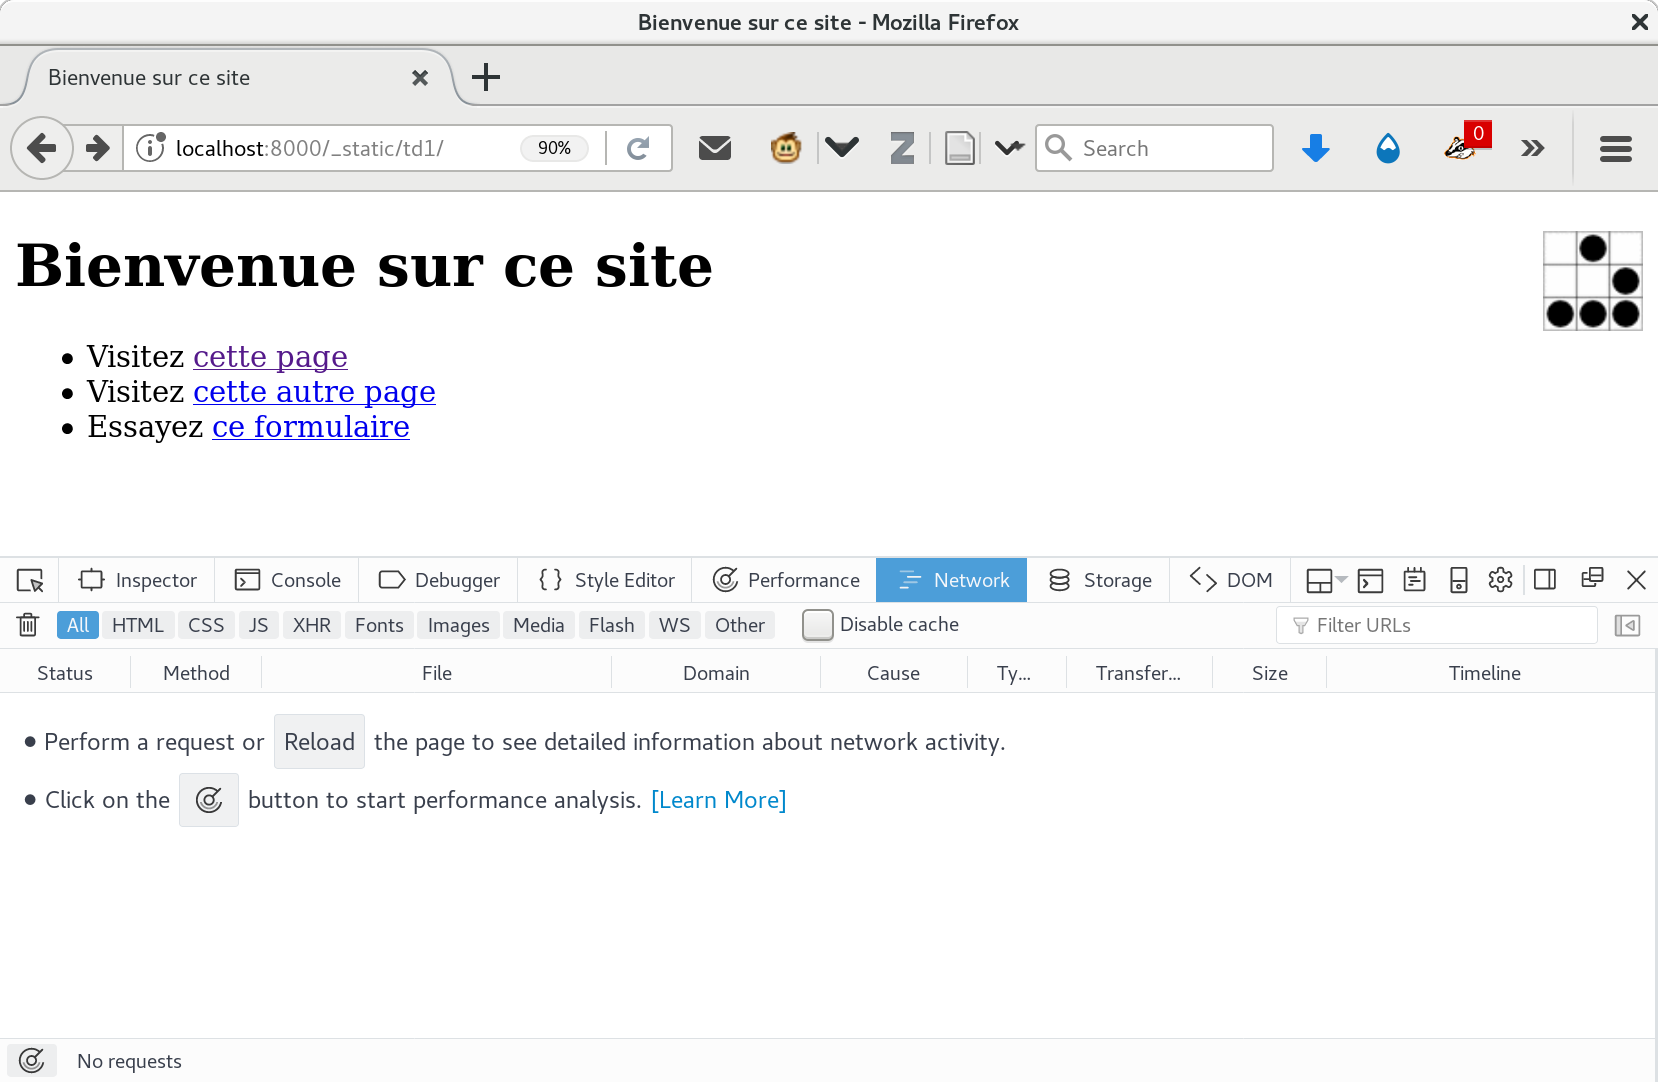1658x1082 pixels.
Task: Toggle the network details sidebar panel
Action: (1628, 625)
